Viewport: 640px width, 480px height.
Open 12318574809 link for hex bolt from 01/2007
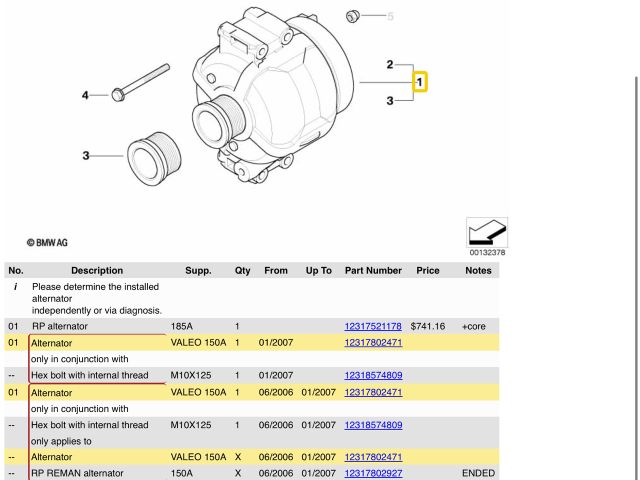coord(372,376)
